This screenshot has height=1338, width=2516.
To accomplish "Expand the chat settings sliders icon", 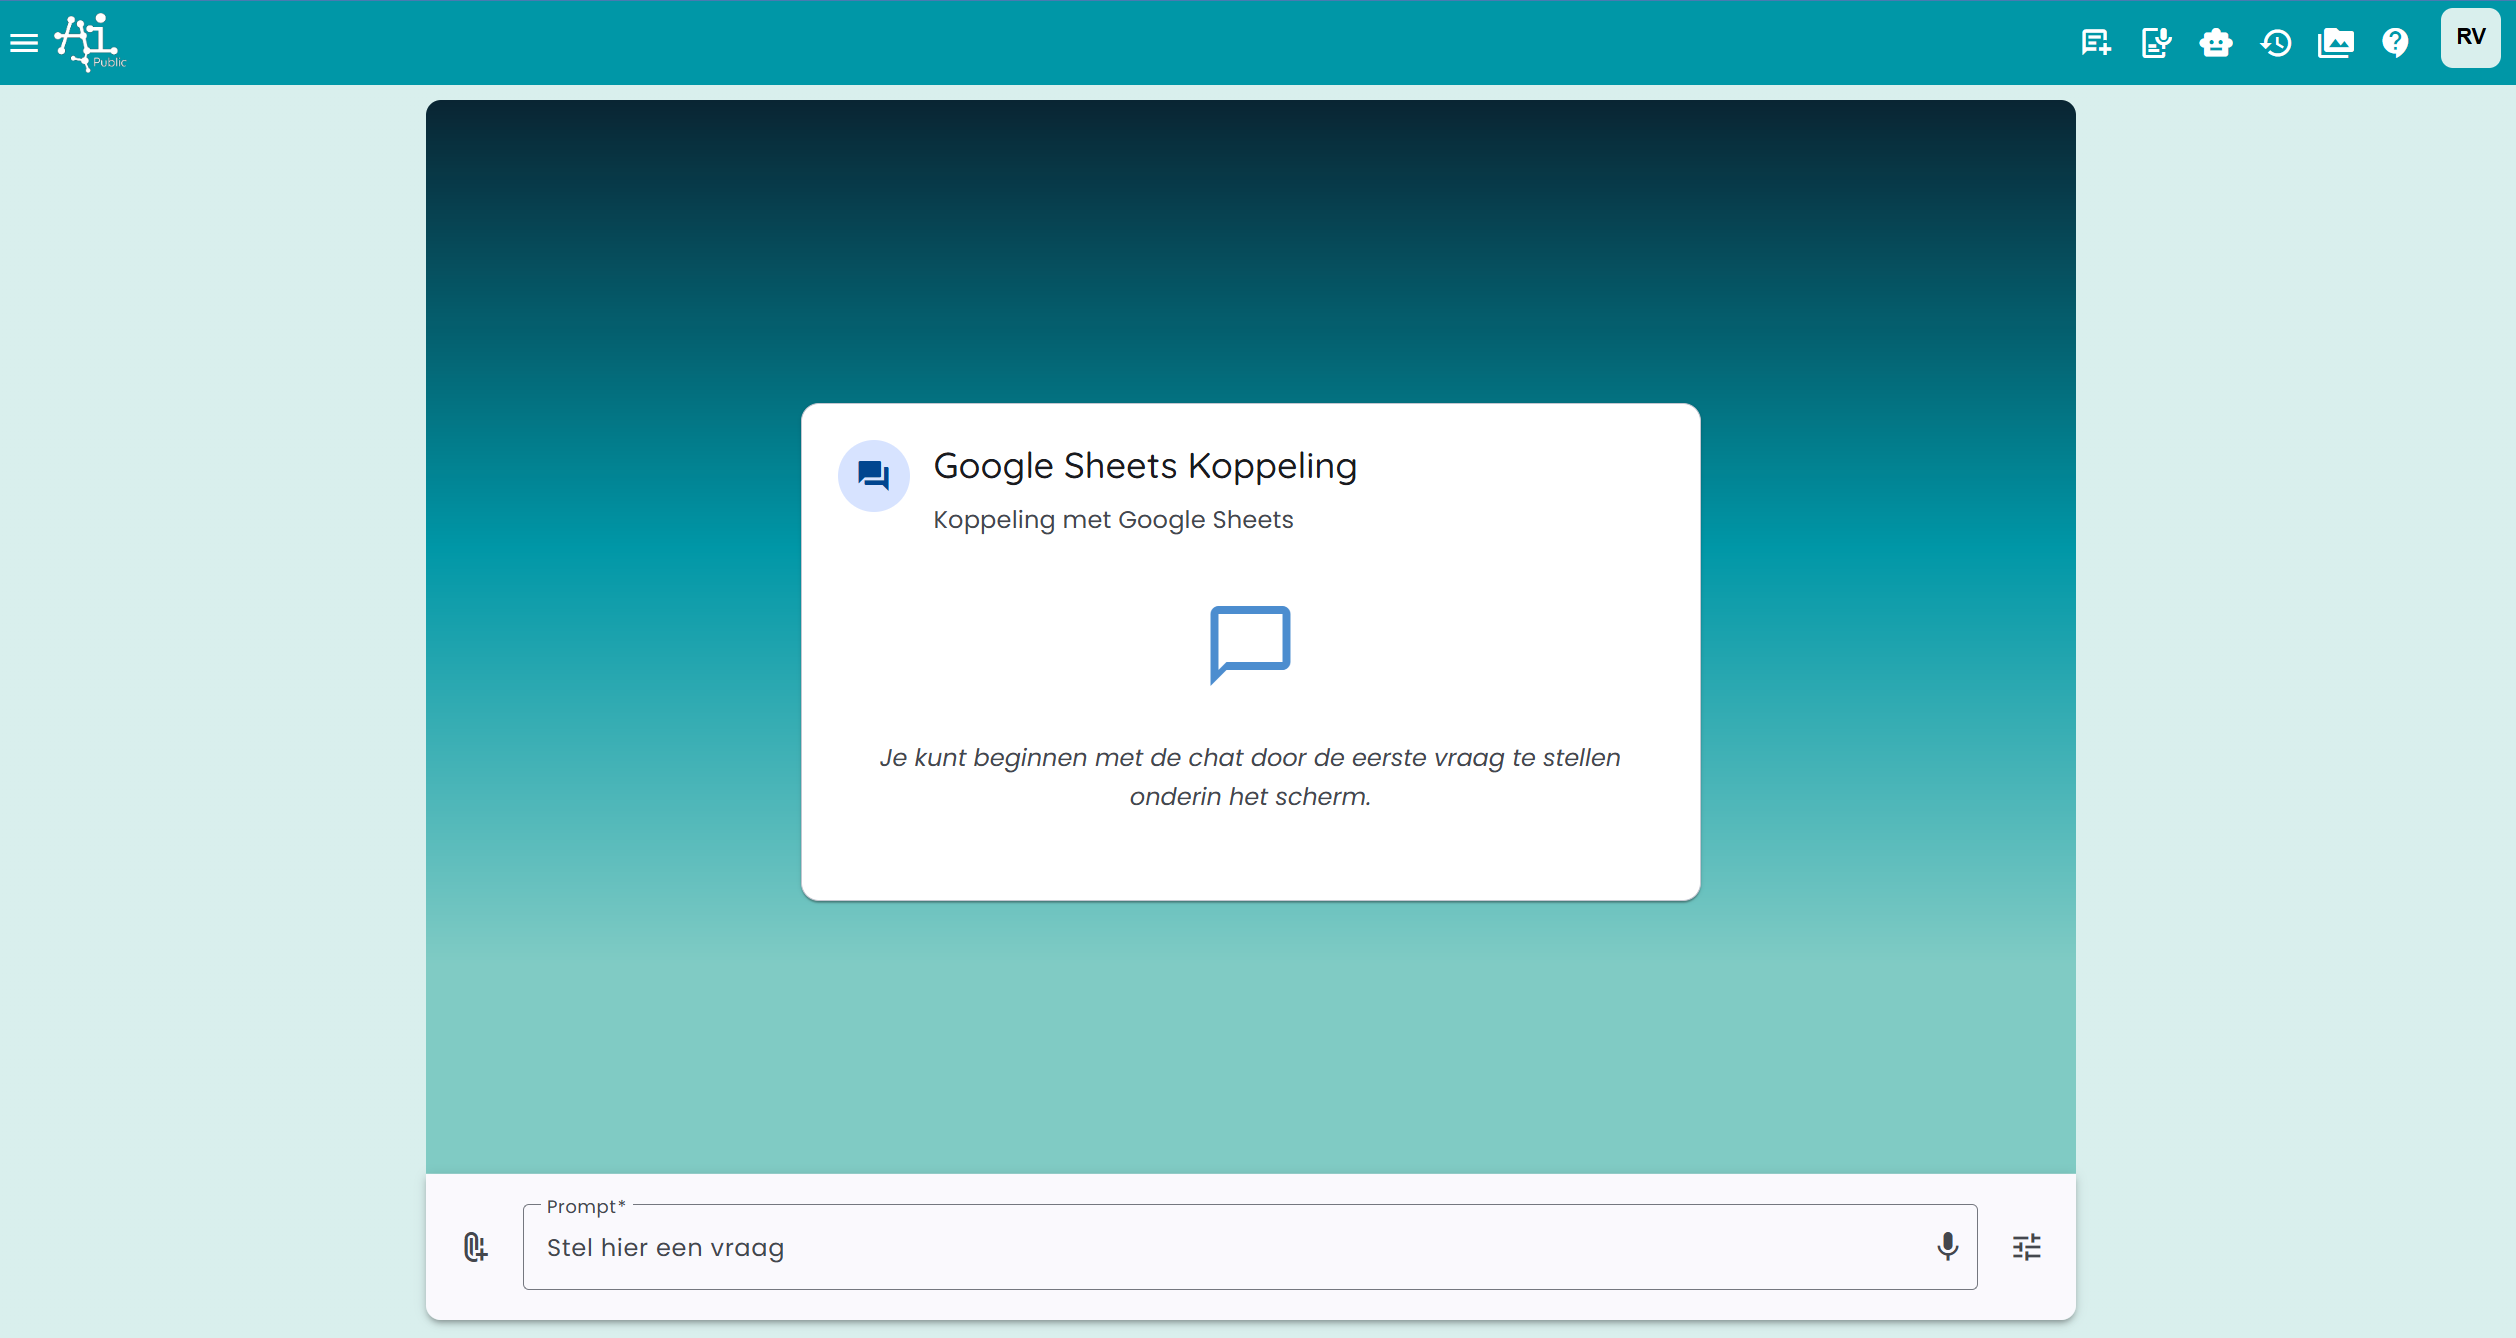I will pyautogui.click(x=2026, y=1247).
